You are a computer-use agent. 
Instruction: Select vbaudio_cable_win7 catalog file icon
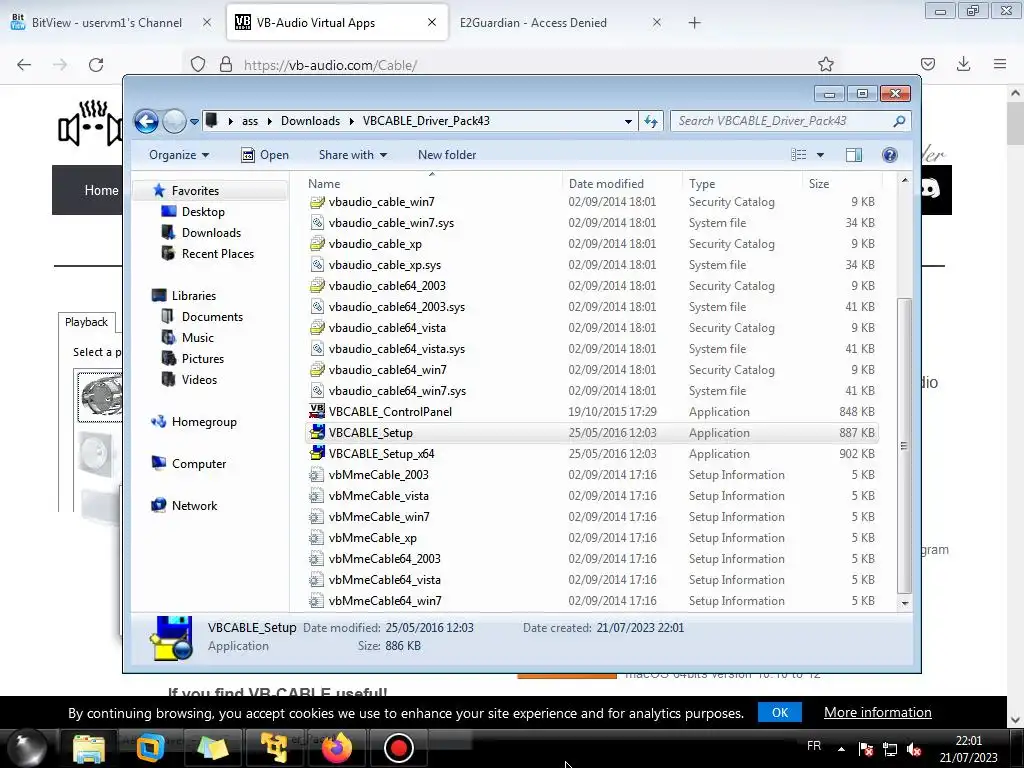click(317, 202)
